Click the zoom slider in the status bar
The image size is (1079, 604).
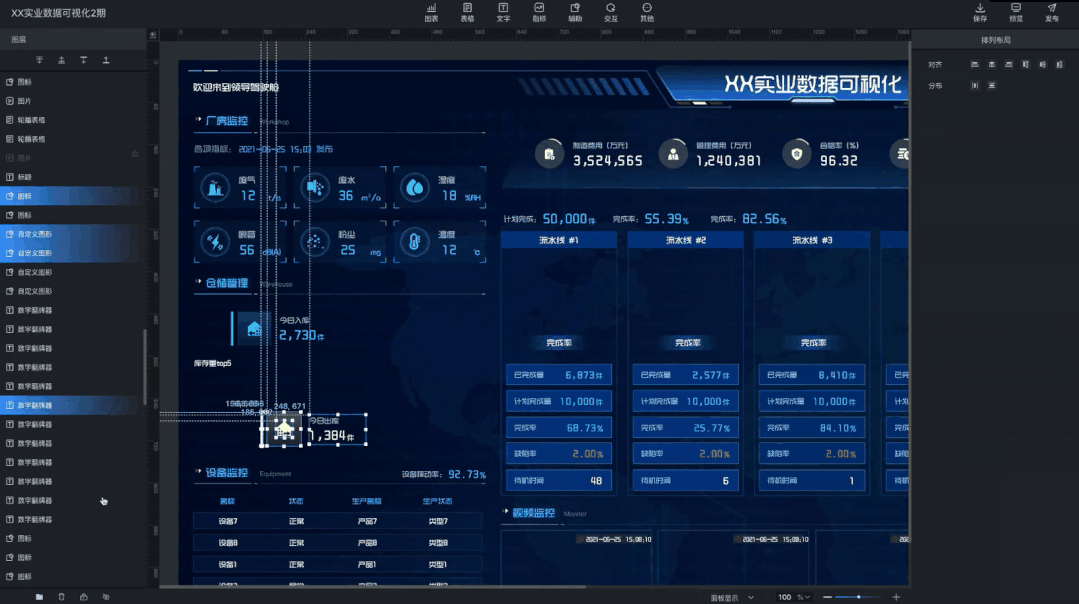click(x=858, y=597)
